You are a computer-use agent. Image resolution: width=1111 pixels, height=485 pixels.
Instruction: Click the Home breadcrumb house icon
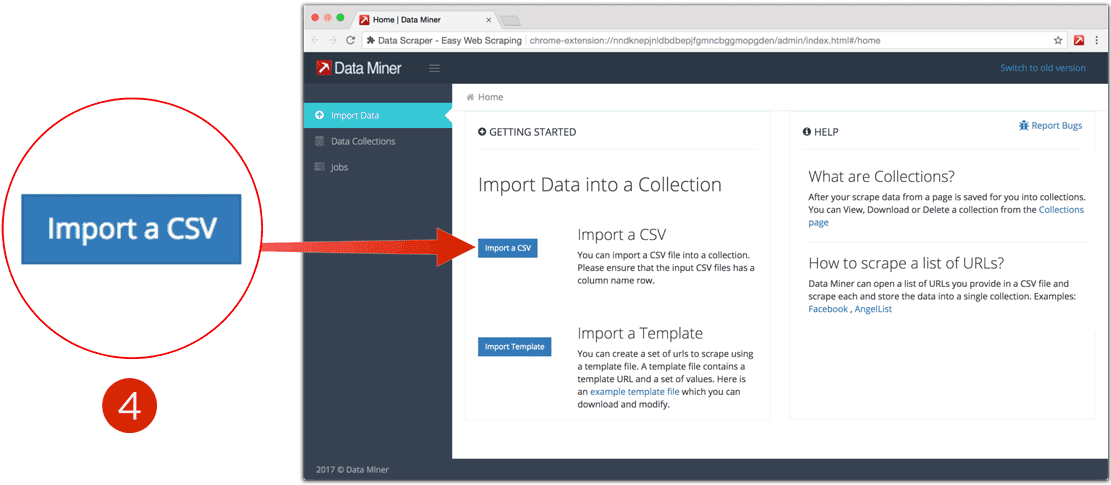pos(470,97)
